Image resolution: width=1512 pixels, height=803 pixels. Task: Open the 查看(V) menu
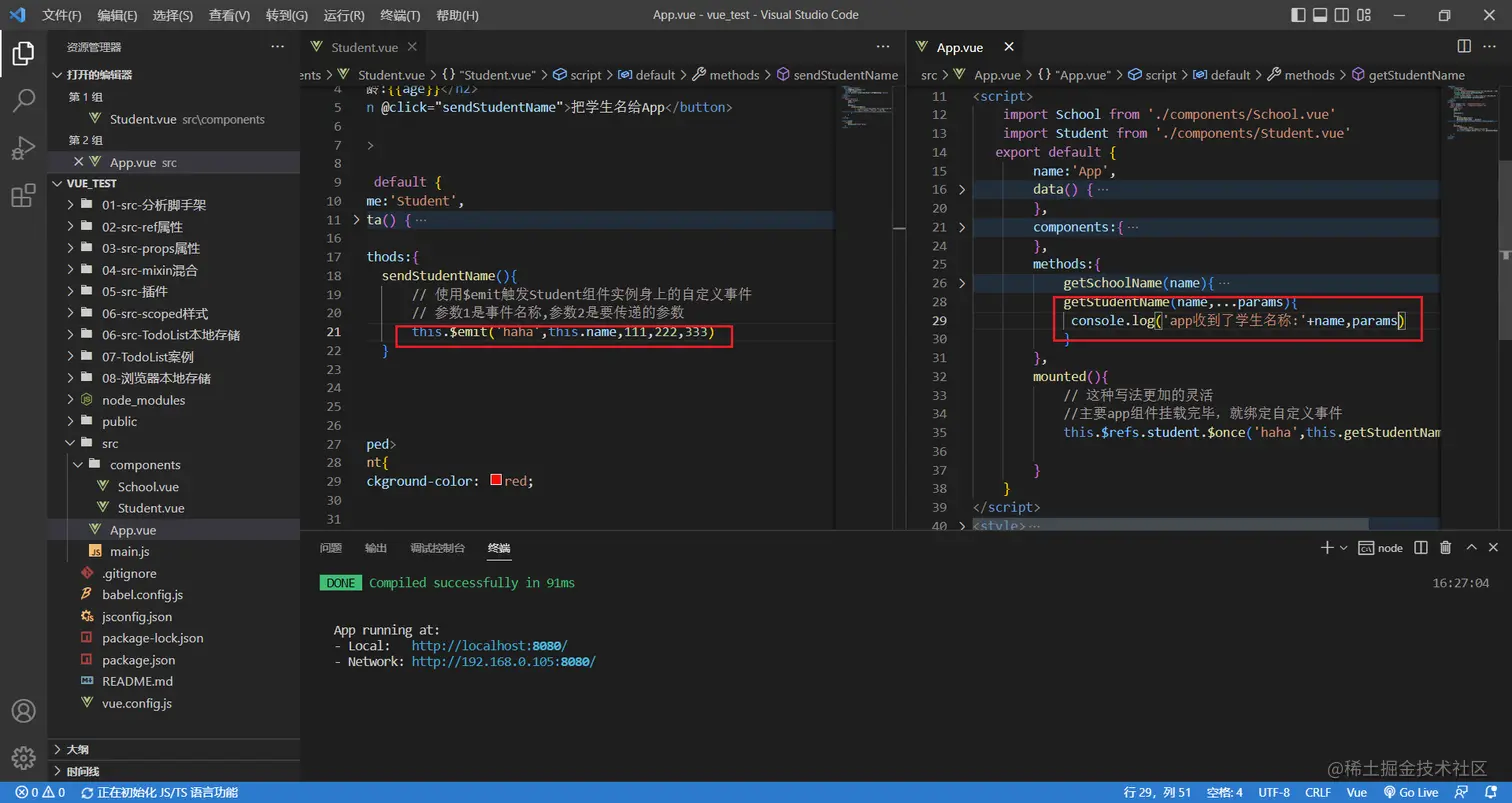point(230,15)
